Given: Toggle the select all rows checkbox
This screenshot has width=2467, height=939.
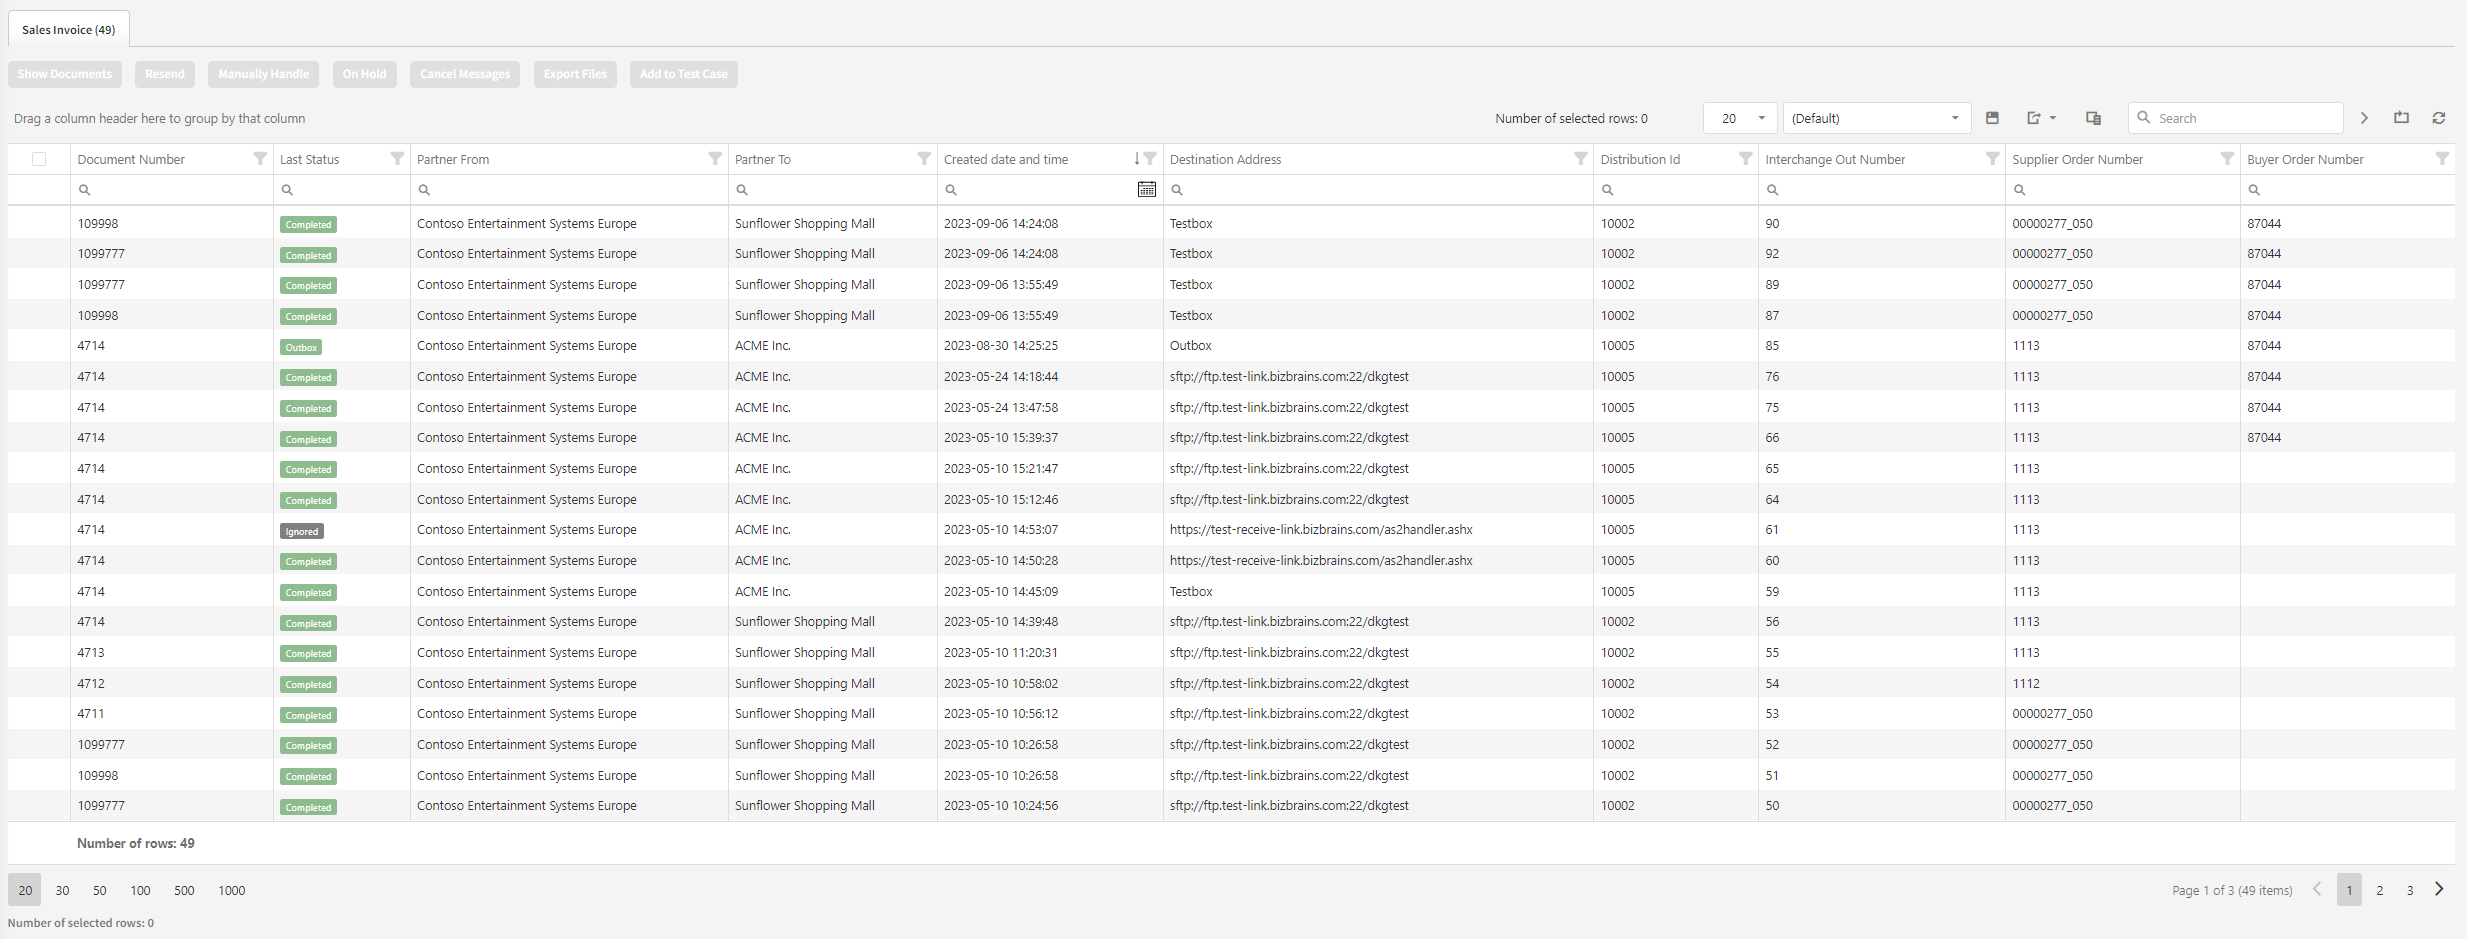Looking at the screenshot, I should pyautogui.click(x=39, y=159).
